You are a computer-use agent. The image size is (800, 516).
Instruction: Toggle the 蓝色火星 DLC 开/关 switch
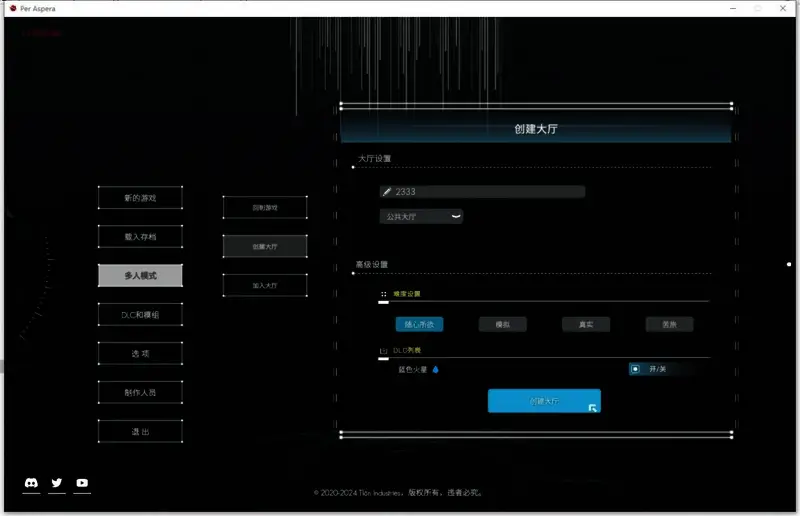636,369
